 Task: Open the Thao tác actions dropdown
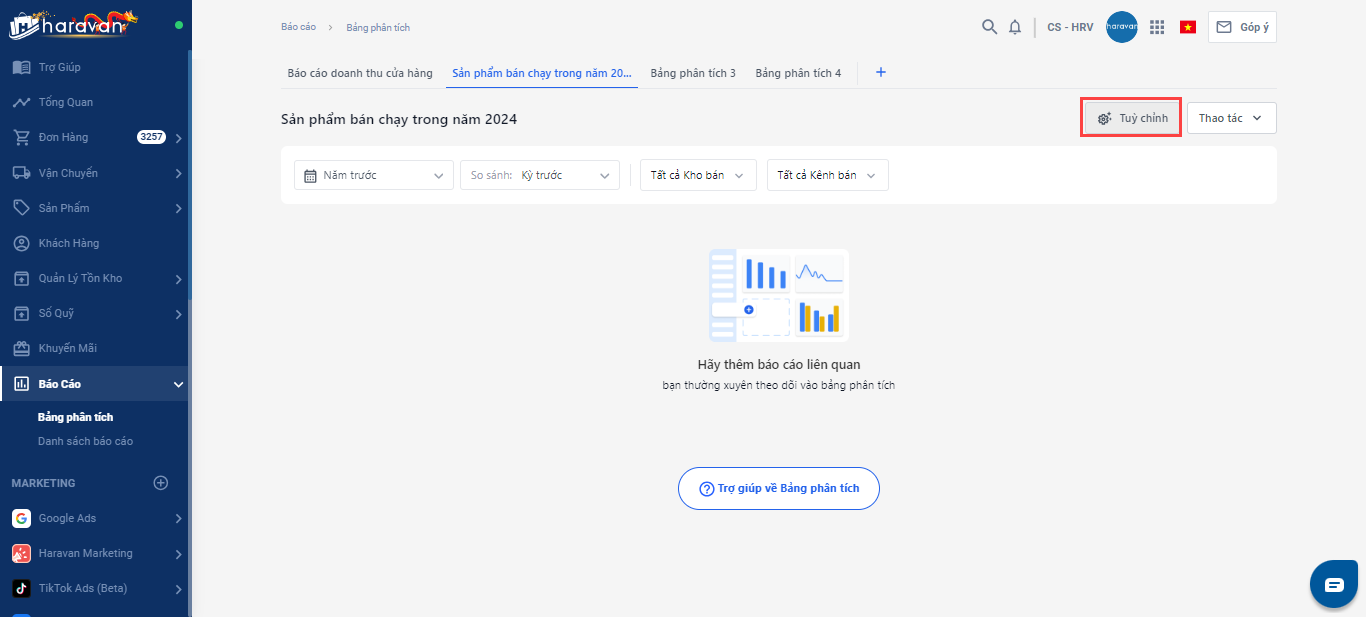[1231, 118]
